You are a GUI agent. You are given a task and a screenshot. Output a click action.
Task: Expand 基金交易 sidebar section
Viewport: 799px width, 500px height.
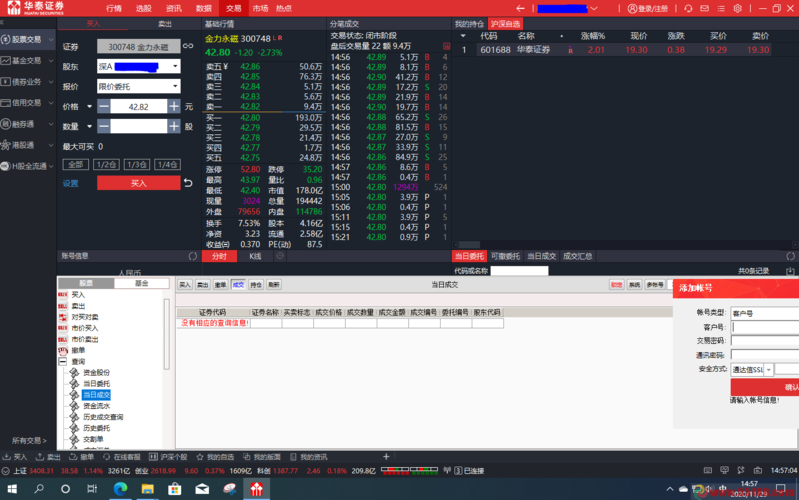tap(51, 61)
